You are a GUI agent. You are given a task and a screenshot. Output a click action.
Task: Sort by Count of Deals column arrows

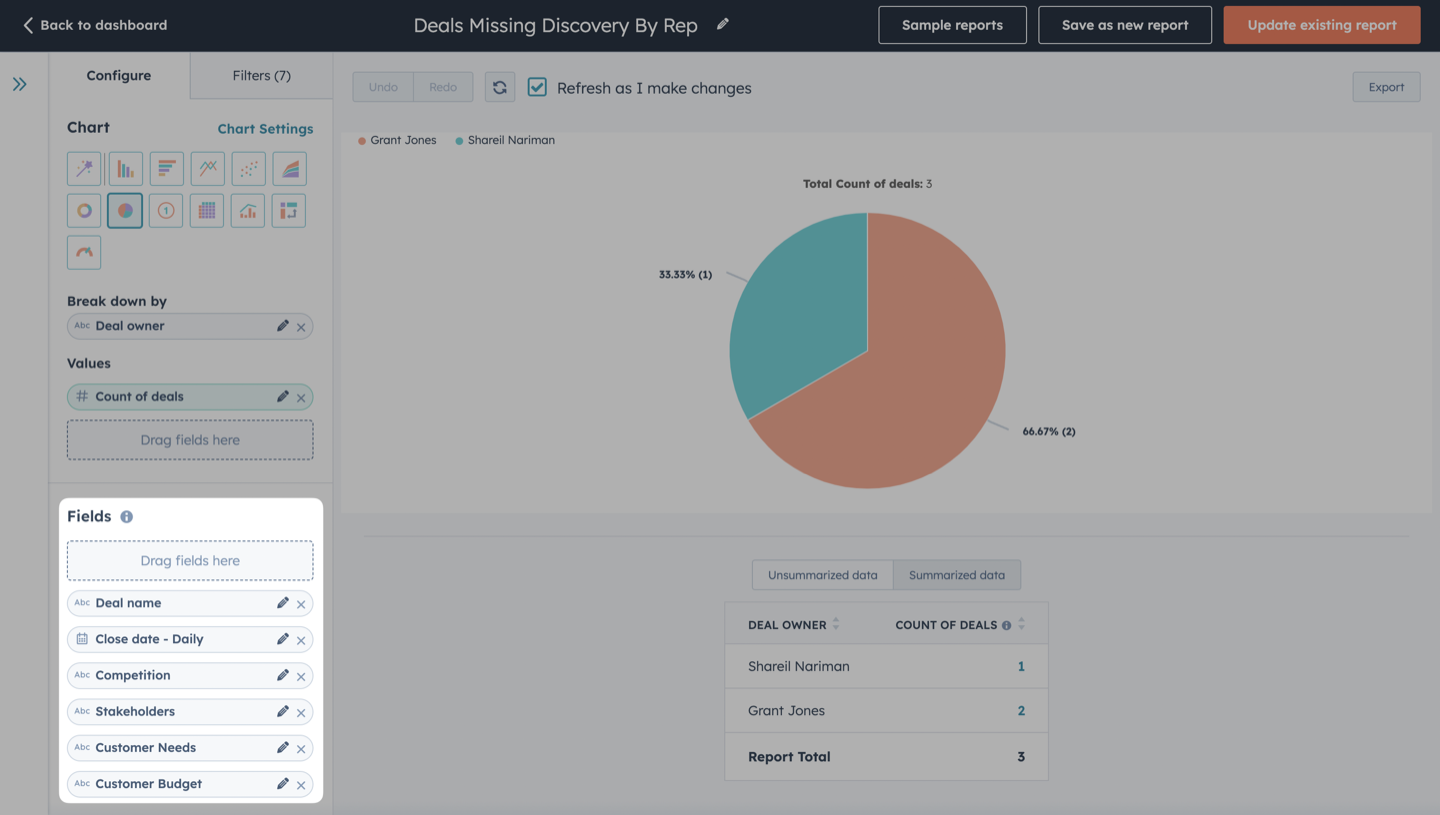1021,624
